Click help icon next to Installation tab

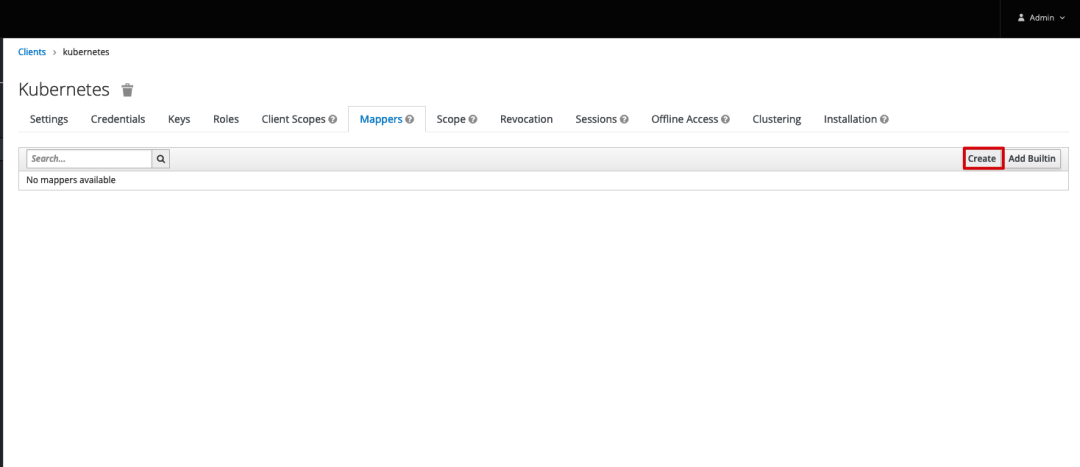pyautogui.click(x=884, y=119)
